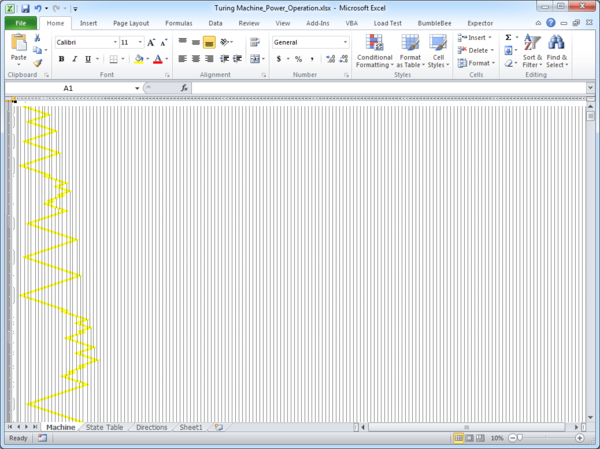Expand the Calibri font name dropdown
Viewport: 600px width, 449px height.
click(x=114, y=42)
